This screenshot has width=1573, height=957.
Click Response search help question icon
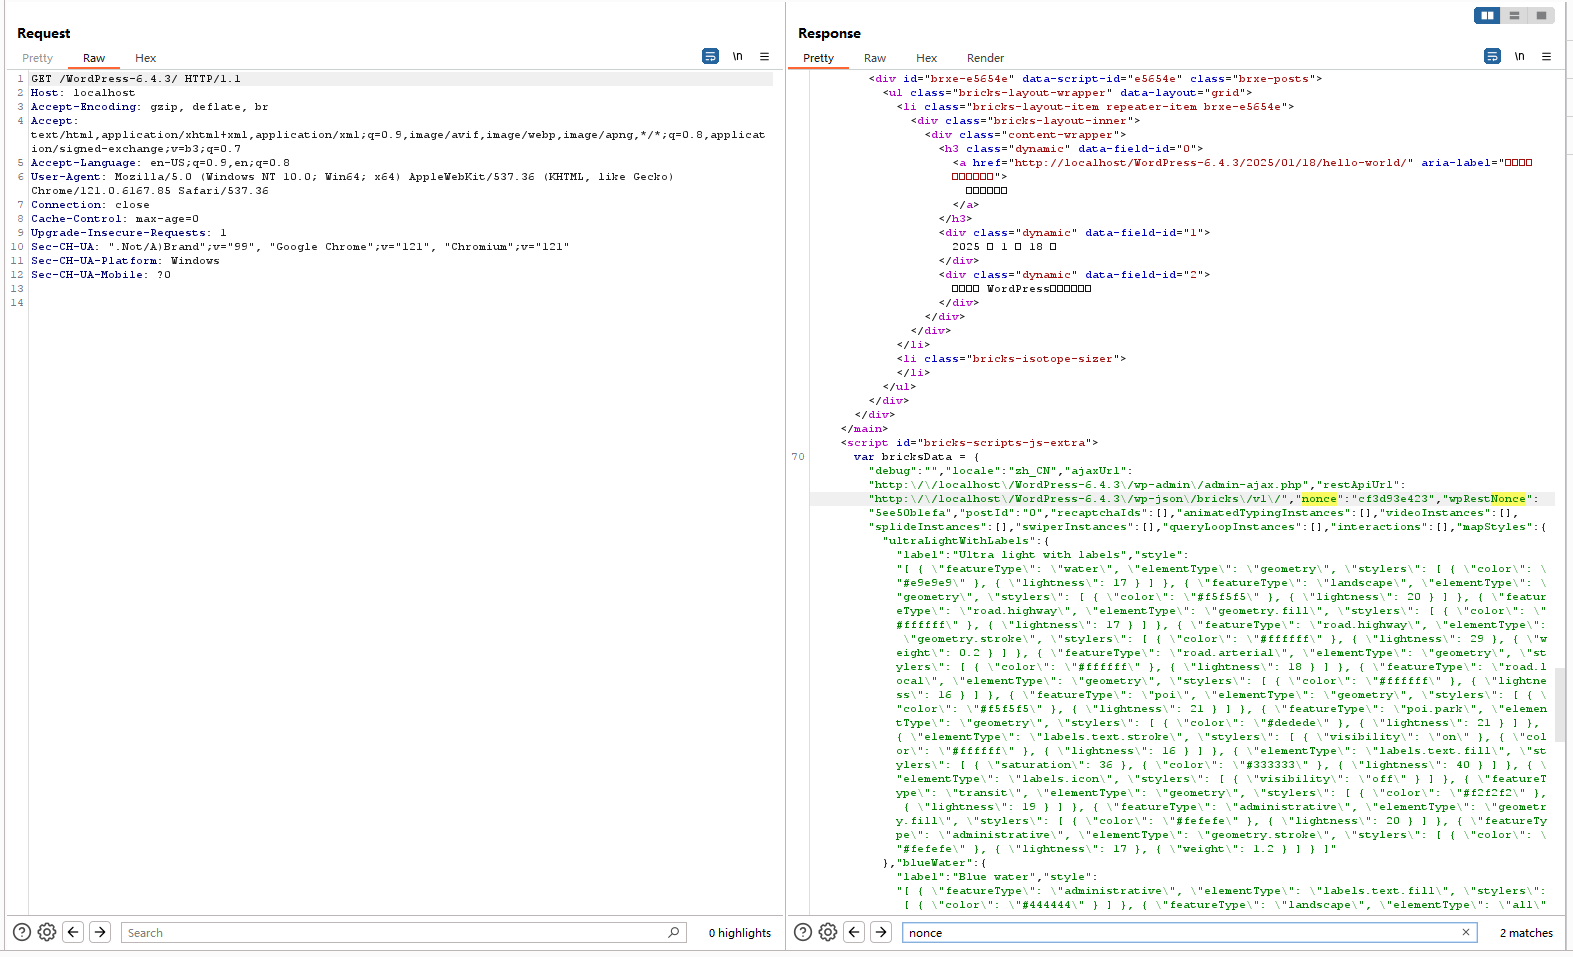(x=802, y=932)
